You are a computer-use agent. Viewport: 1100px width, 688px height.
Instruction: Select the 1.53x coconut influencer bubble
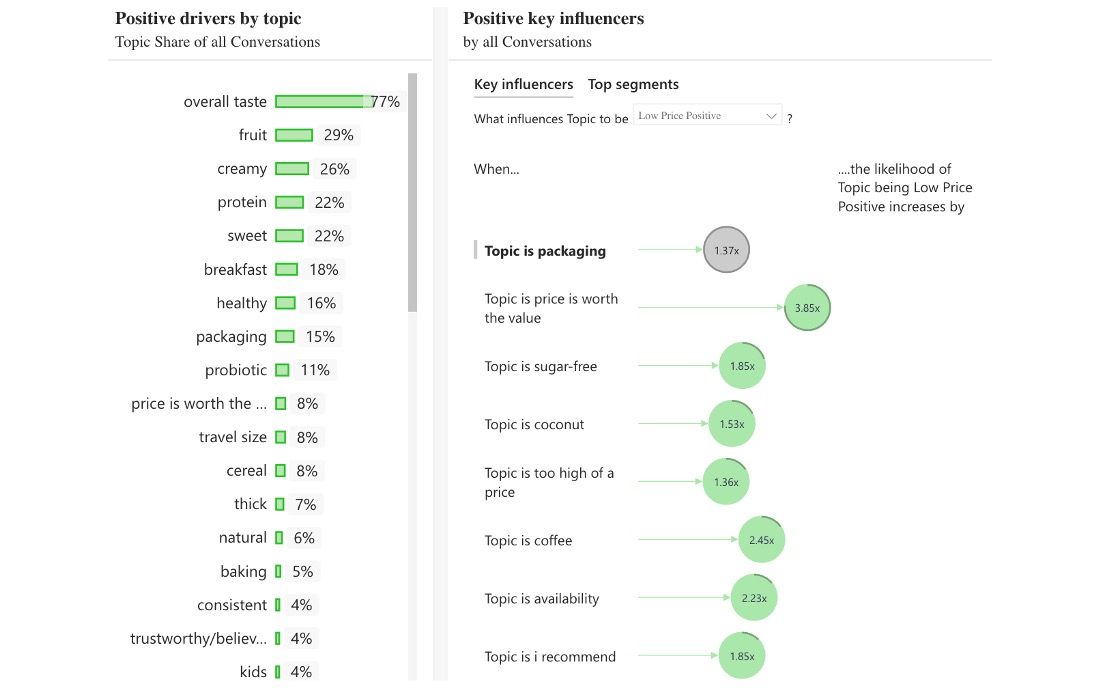(x=732, y=424)
